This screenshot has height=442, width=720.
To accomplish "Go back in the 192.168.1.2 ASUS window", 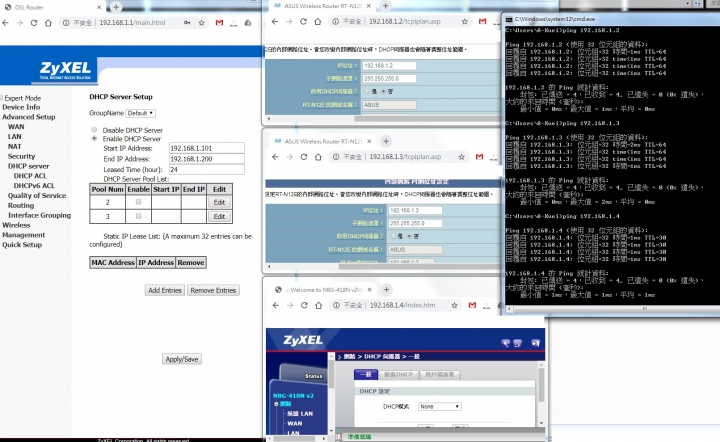I will coord(275,22).
